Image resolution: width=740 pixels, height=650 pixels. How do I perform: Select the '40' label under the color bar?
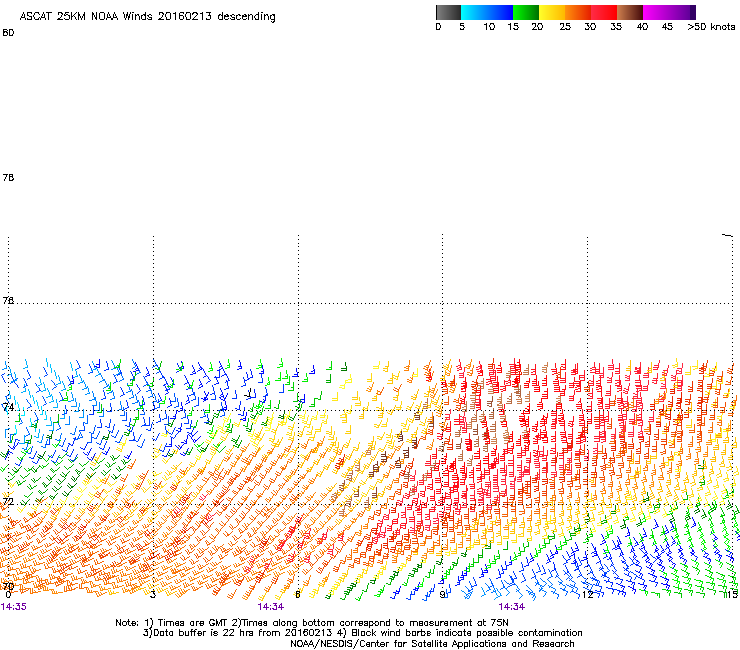coord(642,27)
